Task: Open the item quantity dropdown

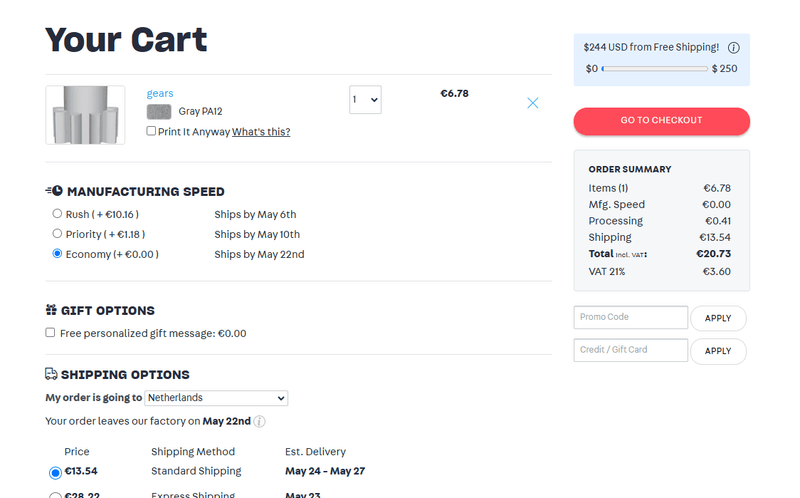Action: coord(365,100)
